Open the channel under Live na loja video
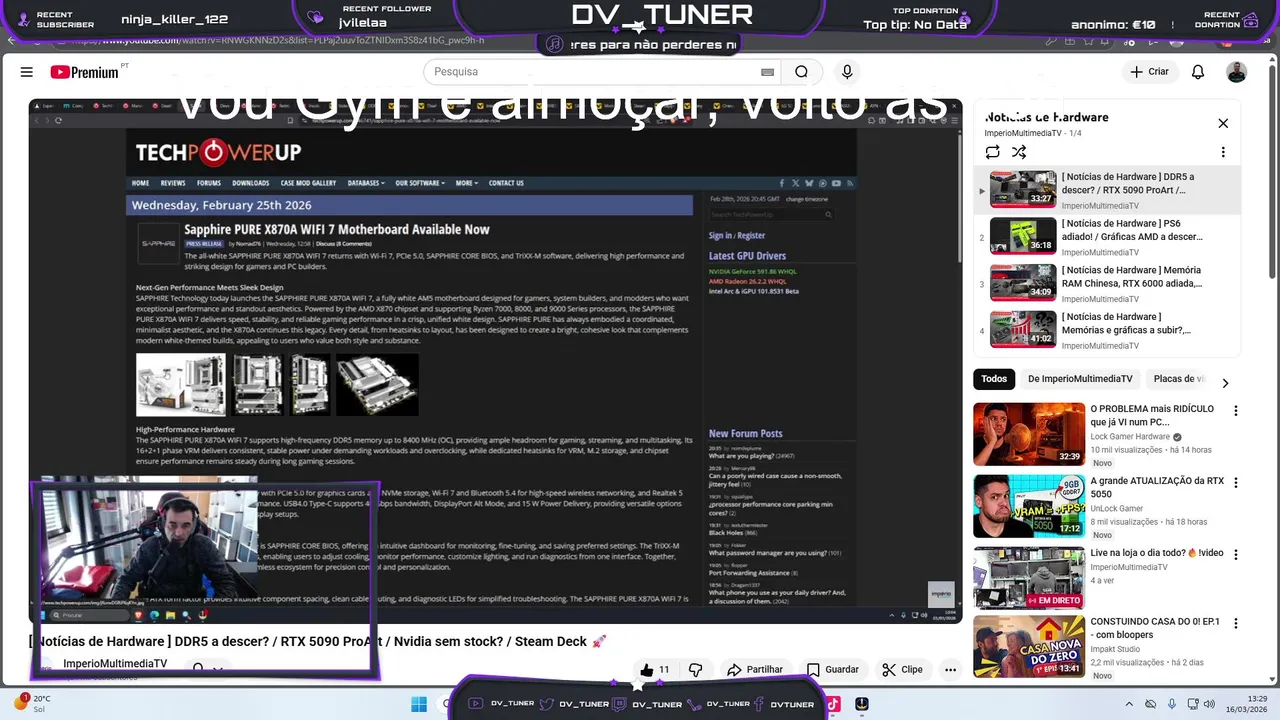This screenshot has height=720, width=1280. (1129, 567)
